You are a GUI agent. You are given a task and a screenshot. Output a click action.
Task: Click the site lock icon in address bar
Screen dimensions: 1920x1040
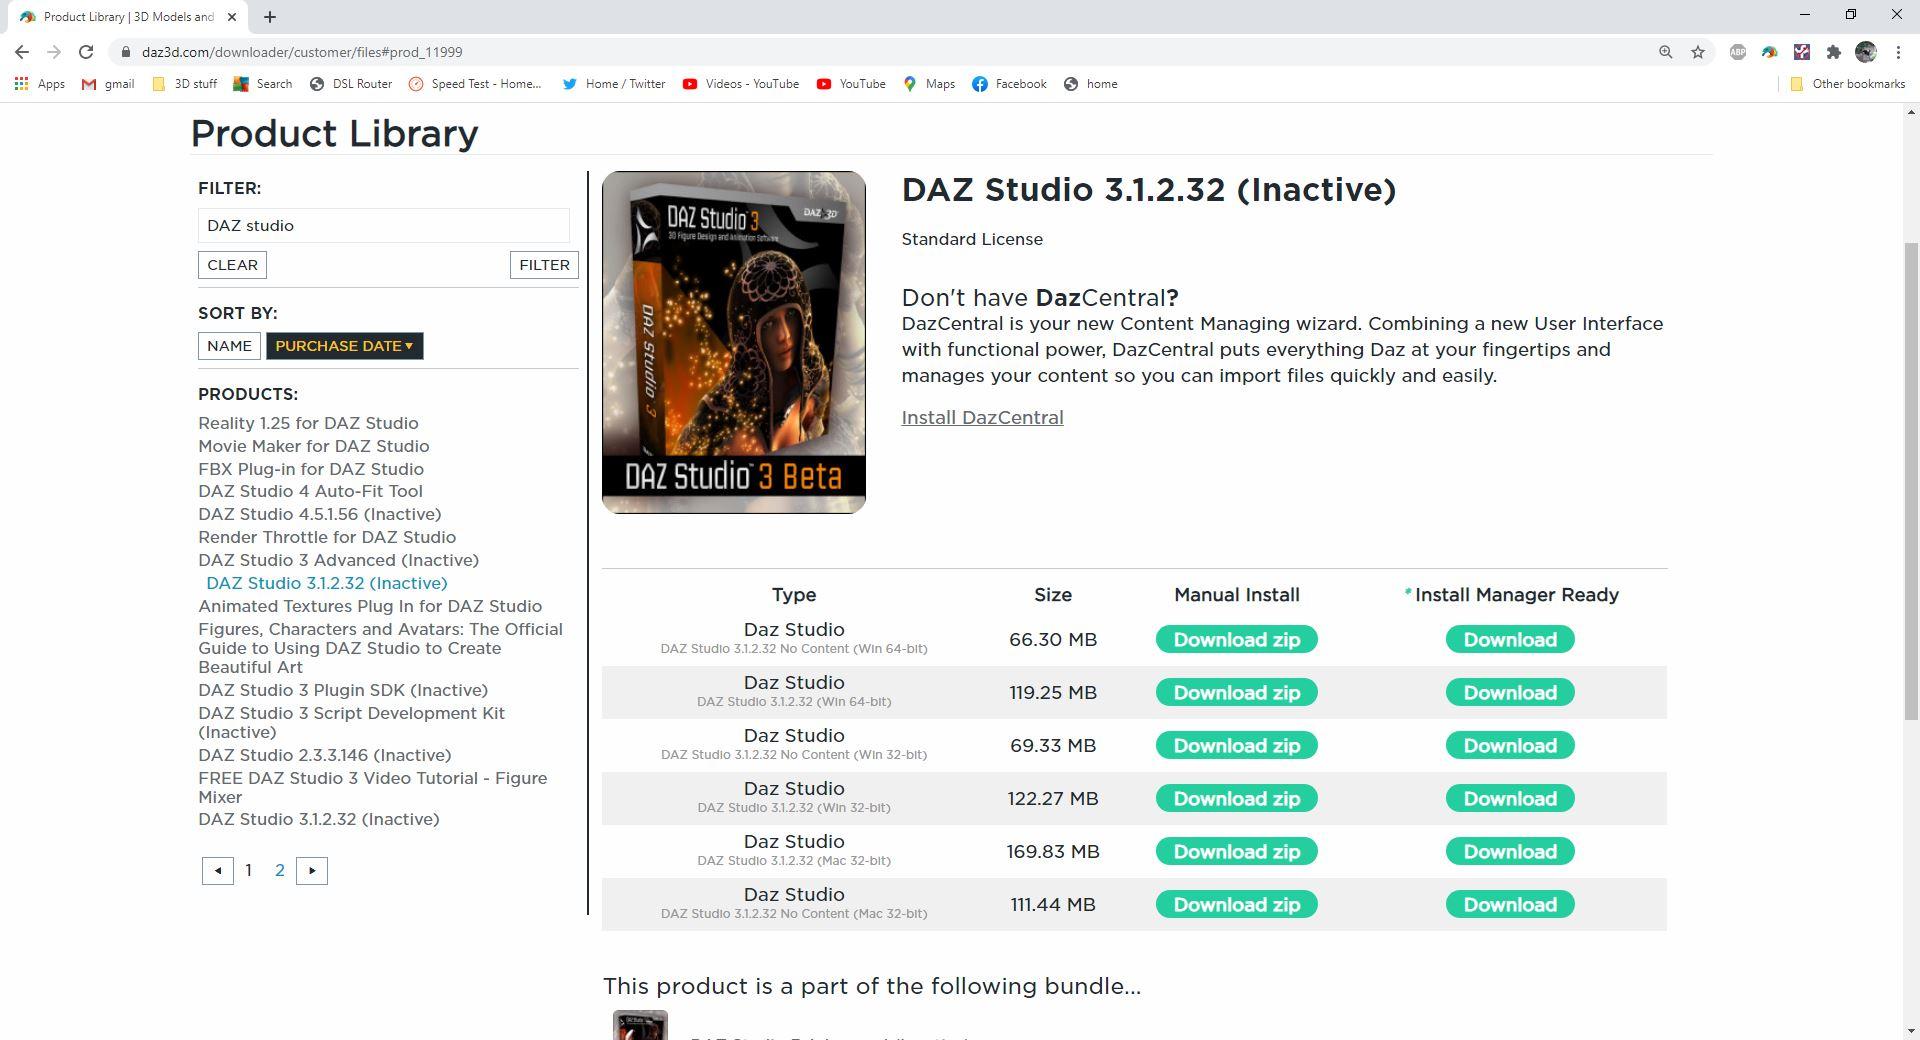tap(125, 52)
